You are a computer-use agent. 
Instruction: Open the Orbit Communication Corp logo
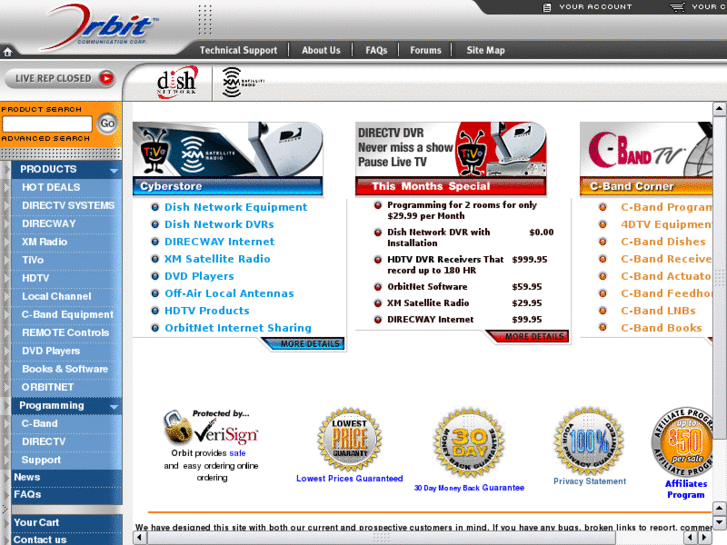(x=100, y=27)
